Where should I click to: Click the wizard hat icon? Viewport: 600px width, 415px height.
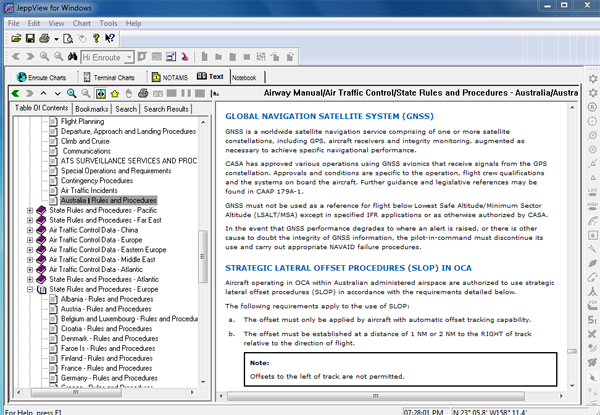[x=185, y=57]
